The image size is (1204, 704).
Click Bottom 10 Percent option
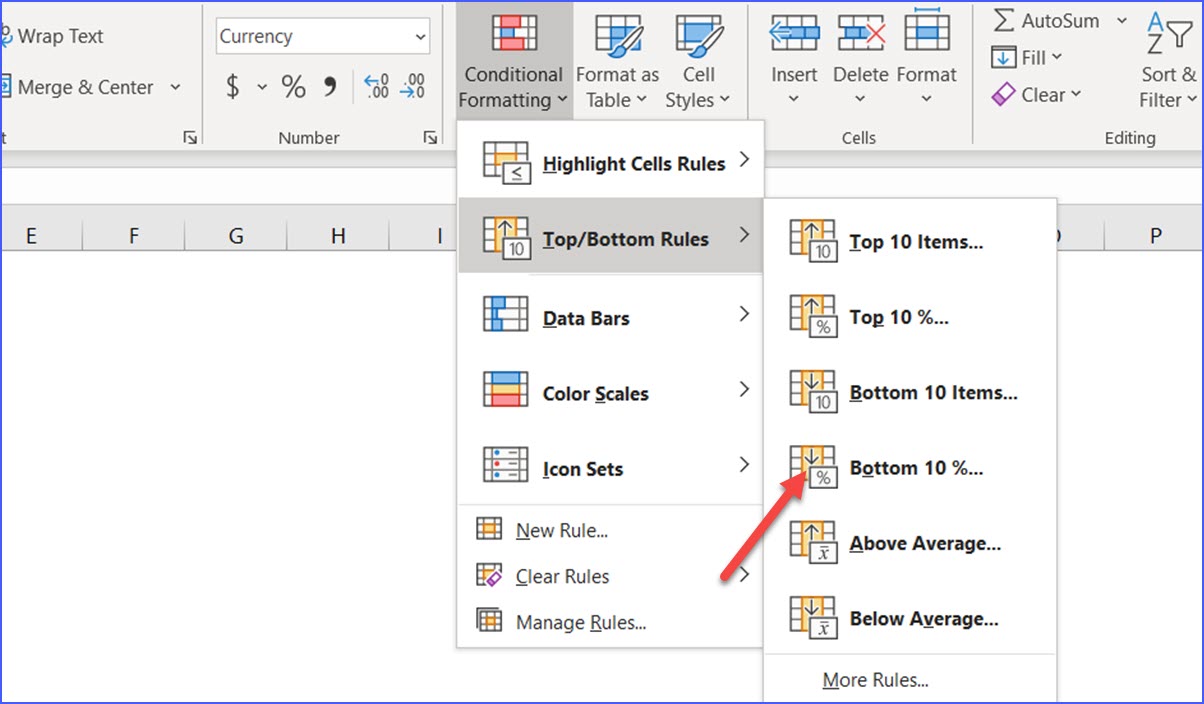[x=915, y=467]
